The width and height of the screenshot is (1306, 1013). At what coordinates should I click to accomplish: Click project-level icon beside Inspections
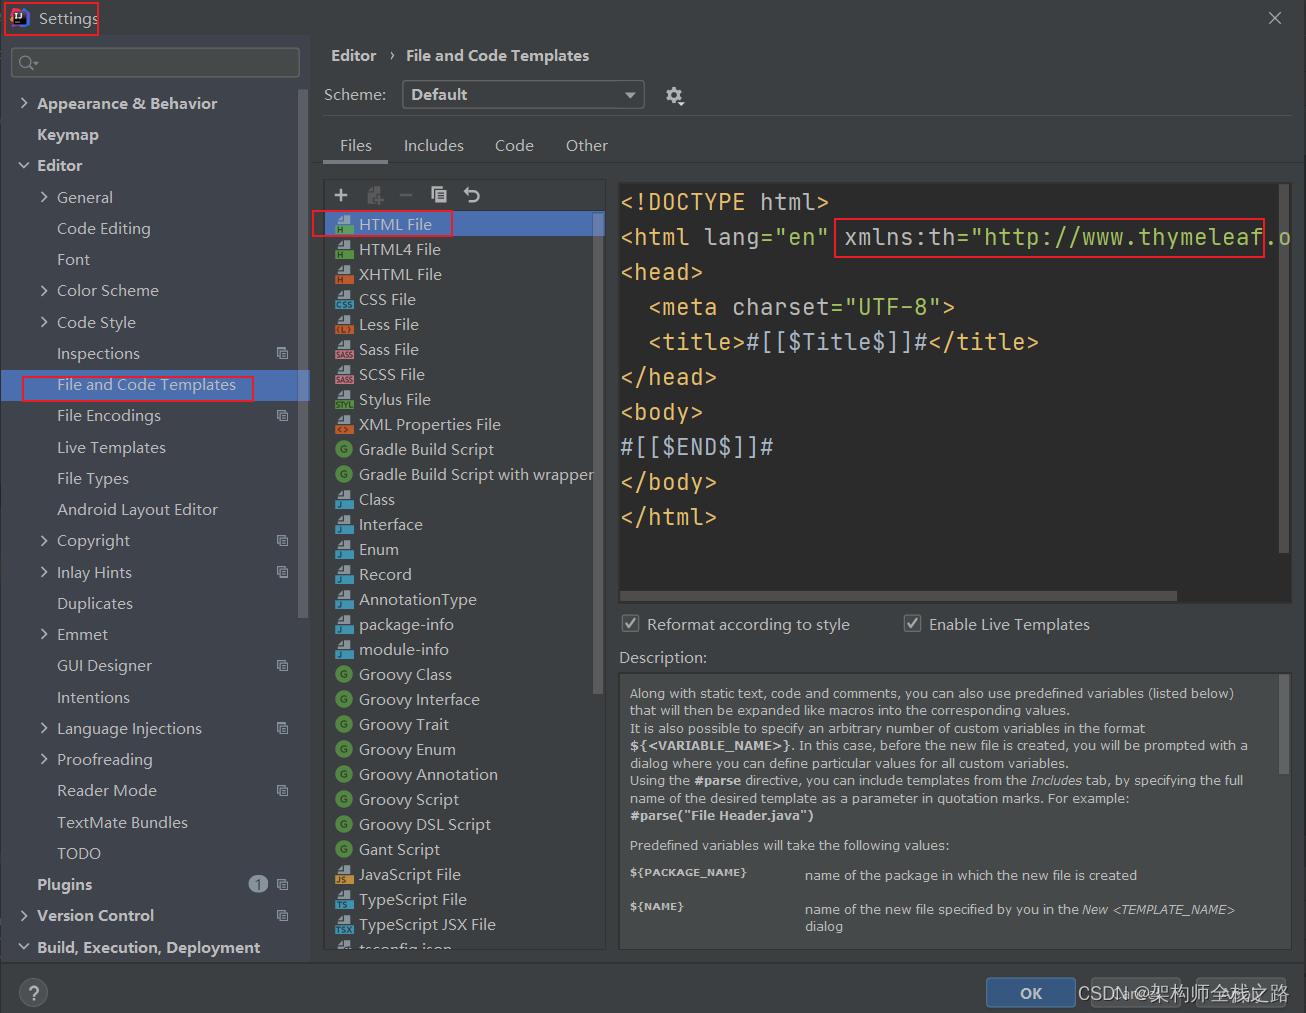282,353
